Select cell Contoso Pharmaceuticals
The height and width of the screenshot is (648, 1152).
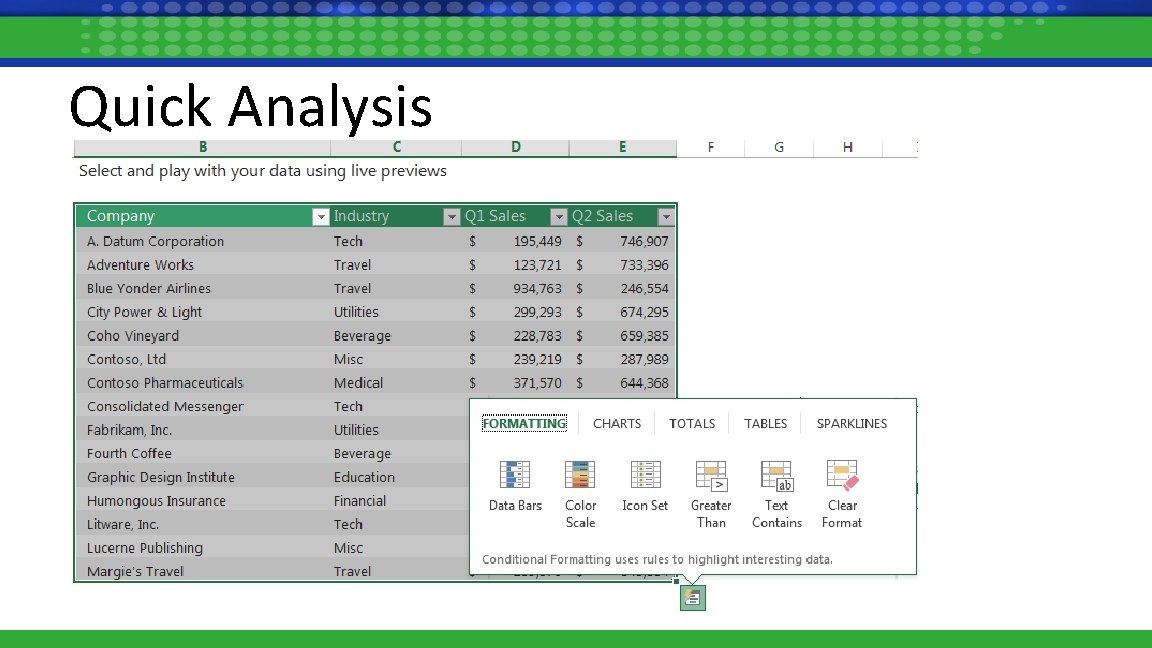[x=203, y=383]
